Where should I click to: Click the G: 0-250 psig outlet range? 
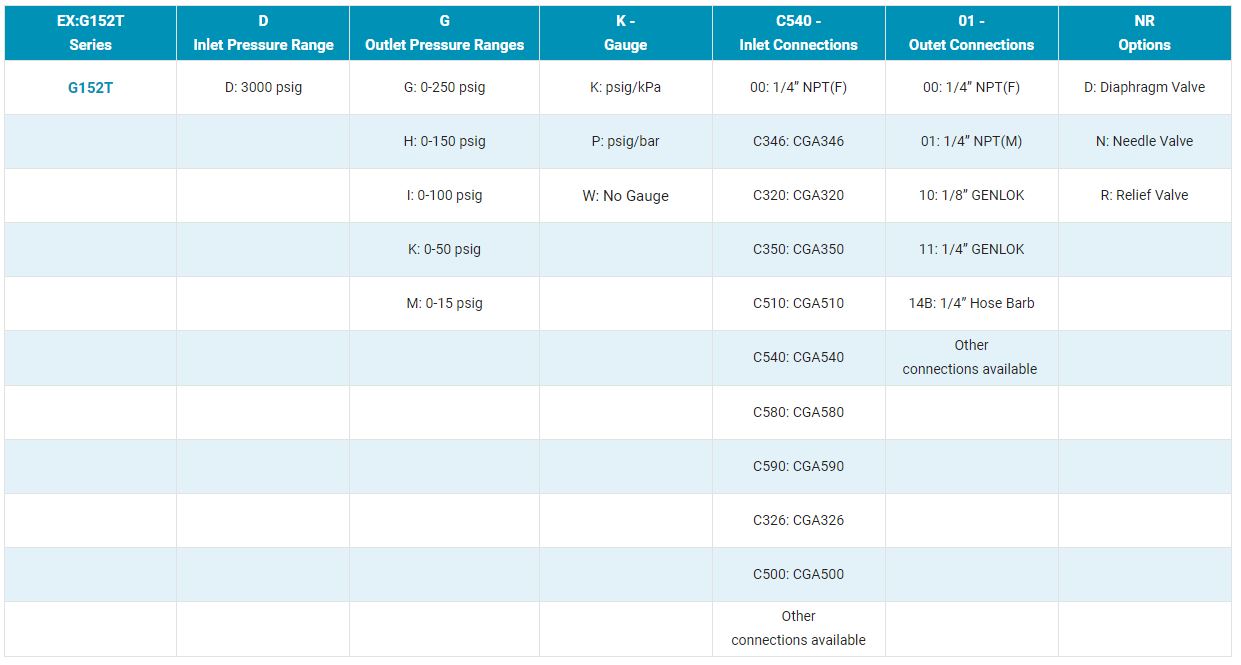(444, 88)
